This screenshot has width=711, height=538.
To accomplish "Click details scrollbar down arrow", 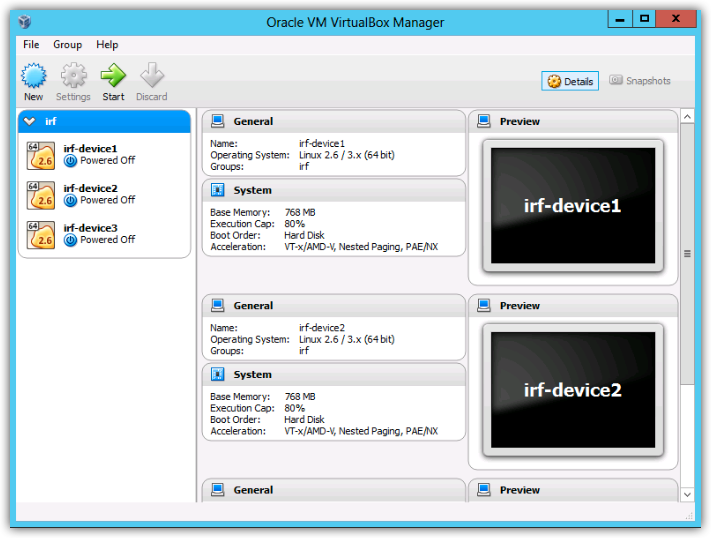I will point(687,494).
